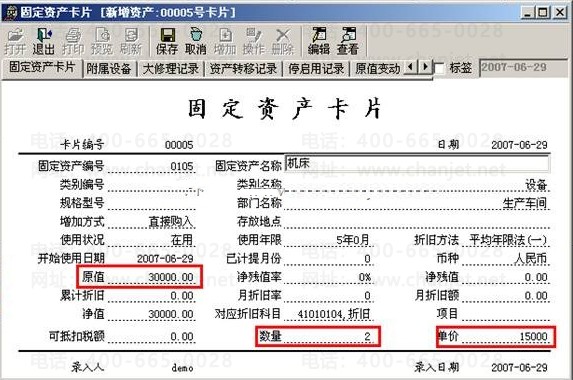Click the 数量 value 2
Viewport: 573px width, 380px height.
(367, 337)
